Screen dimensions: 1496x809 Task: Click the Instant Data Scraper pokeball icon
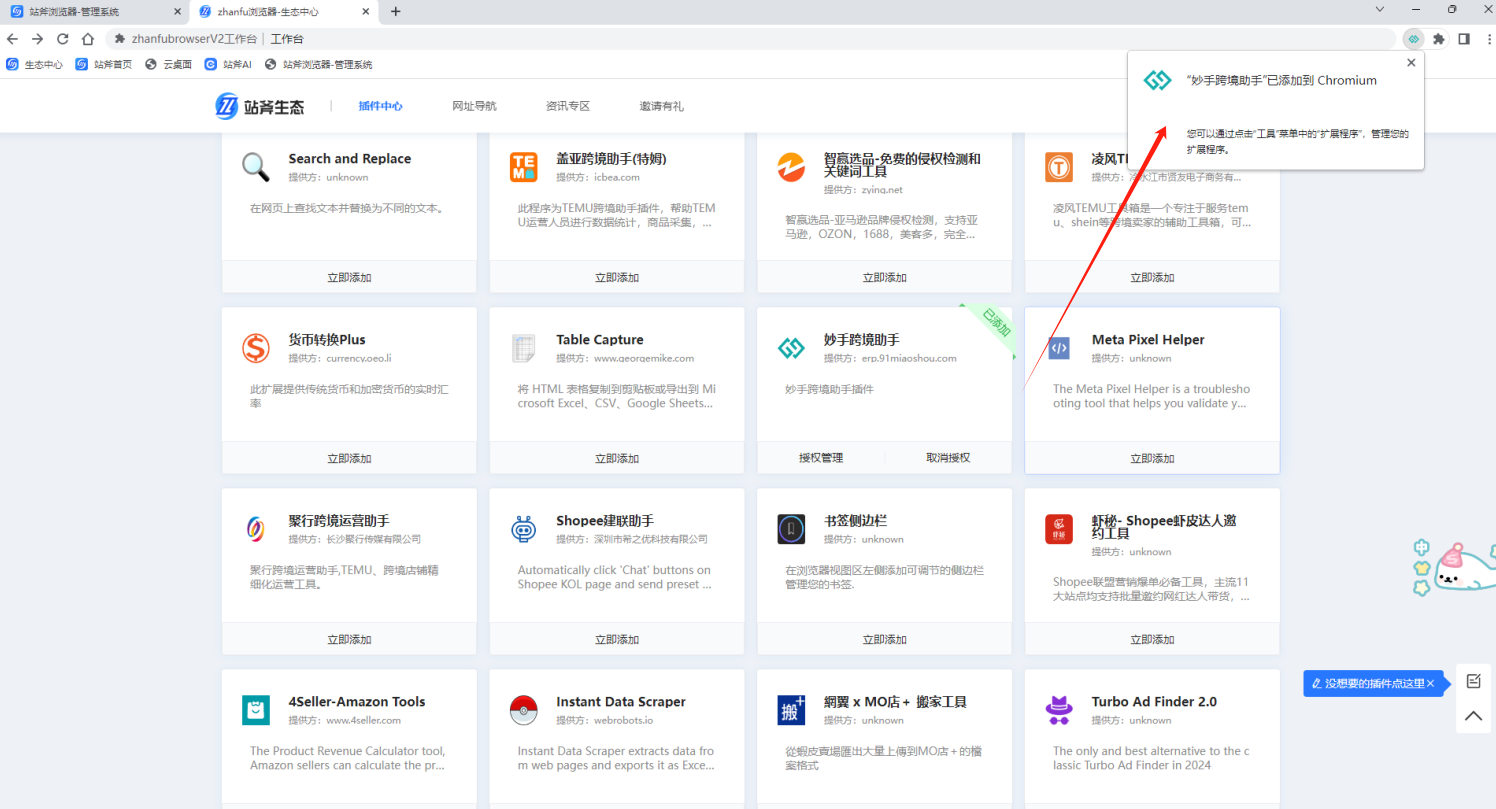pos(524,710)
